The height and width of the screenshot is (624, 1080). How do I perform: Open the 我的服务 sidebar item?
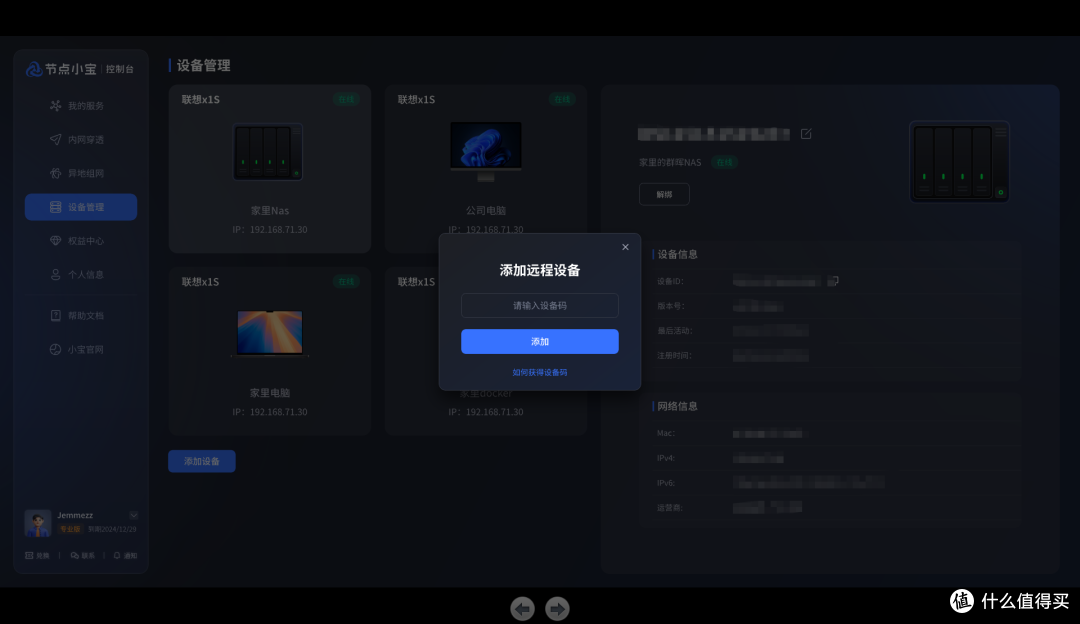[77, 105]
